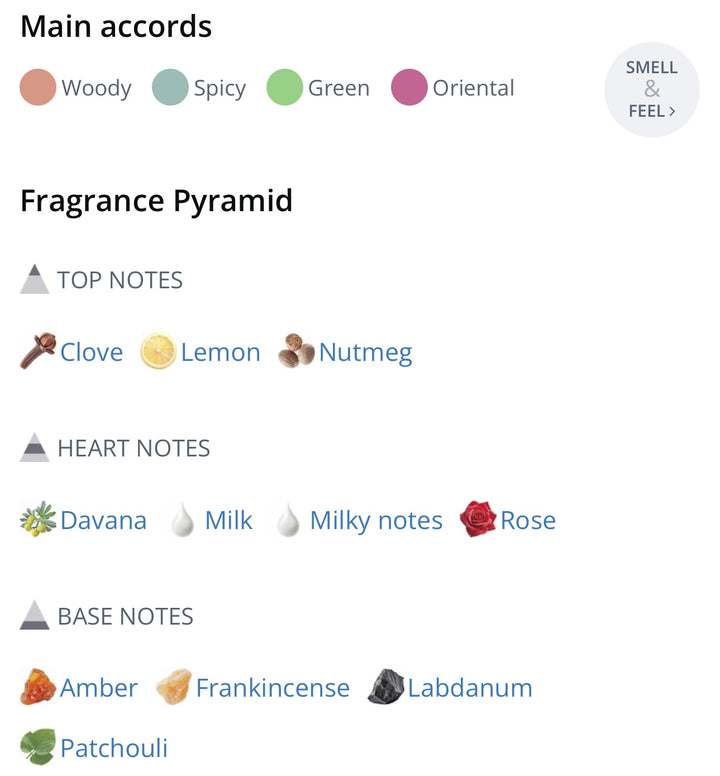Click the Base Notes pyramid icon

35,615
